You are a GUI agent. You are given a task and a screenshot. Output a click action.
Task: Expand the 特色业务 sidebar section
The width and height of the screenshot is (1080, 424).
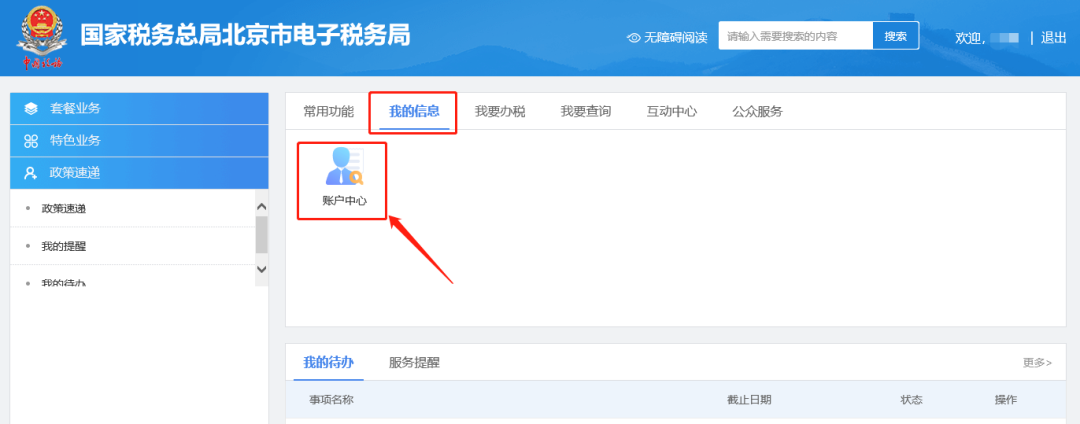[x=140, y=141]
